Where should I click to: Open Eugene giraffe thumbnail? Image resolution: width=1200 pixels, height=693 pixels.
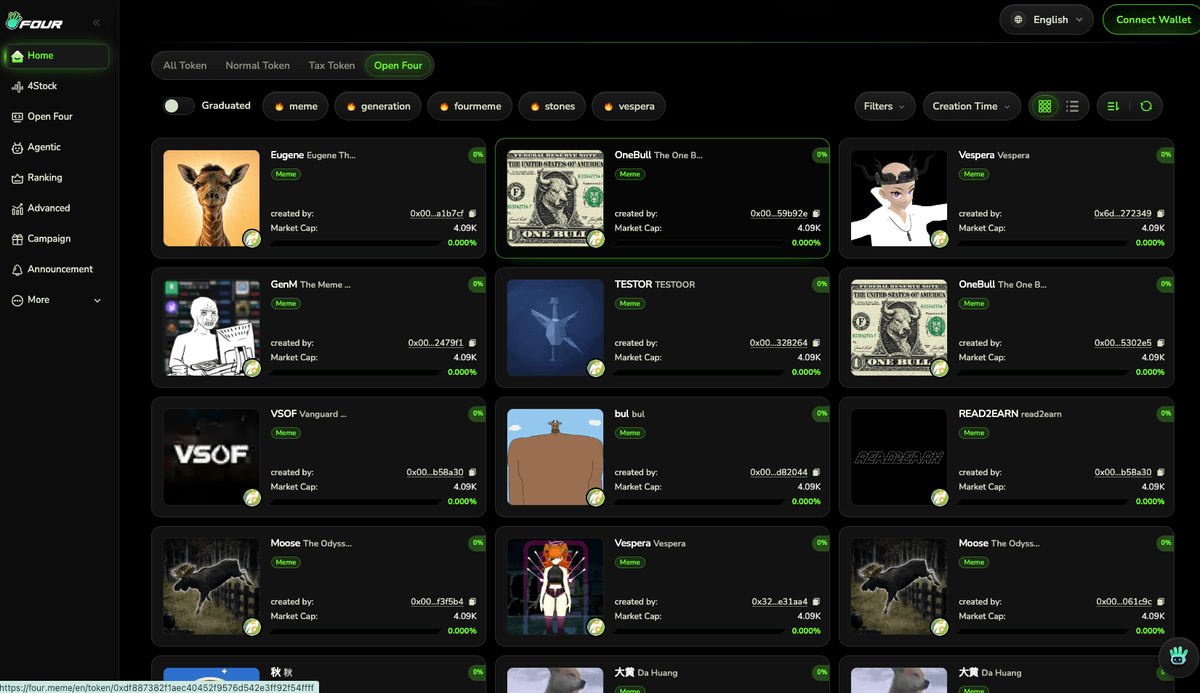(x=211, y=198)
